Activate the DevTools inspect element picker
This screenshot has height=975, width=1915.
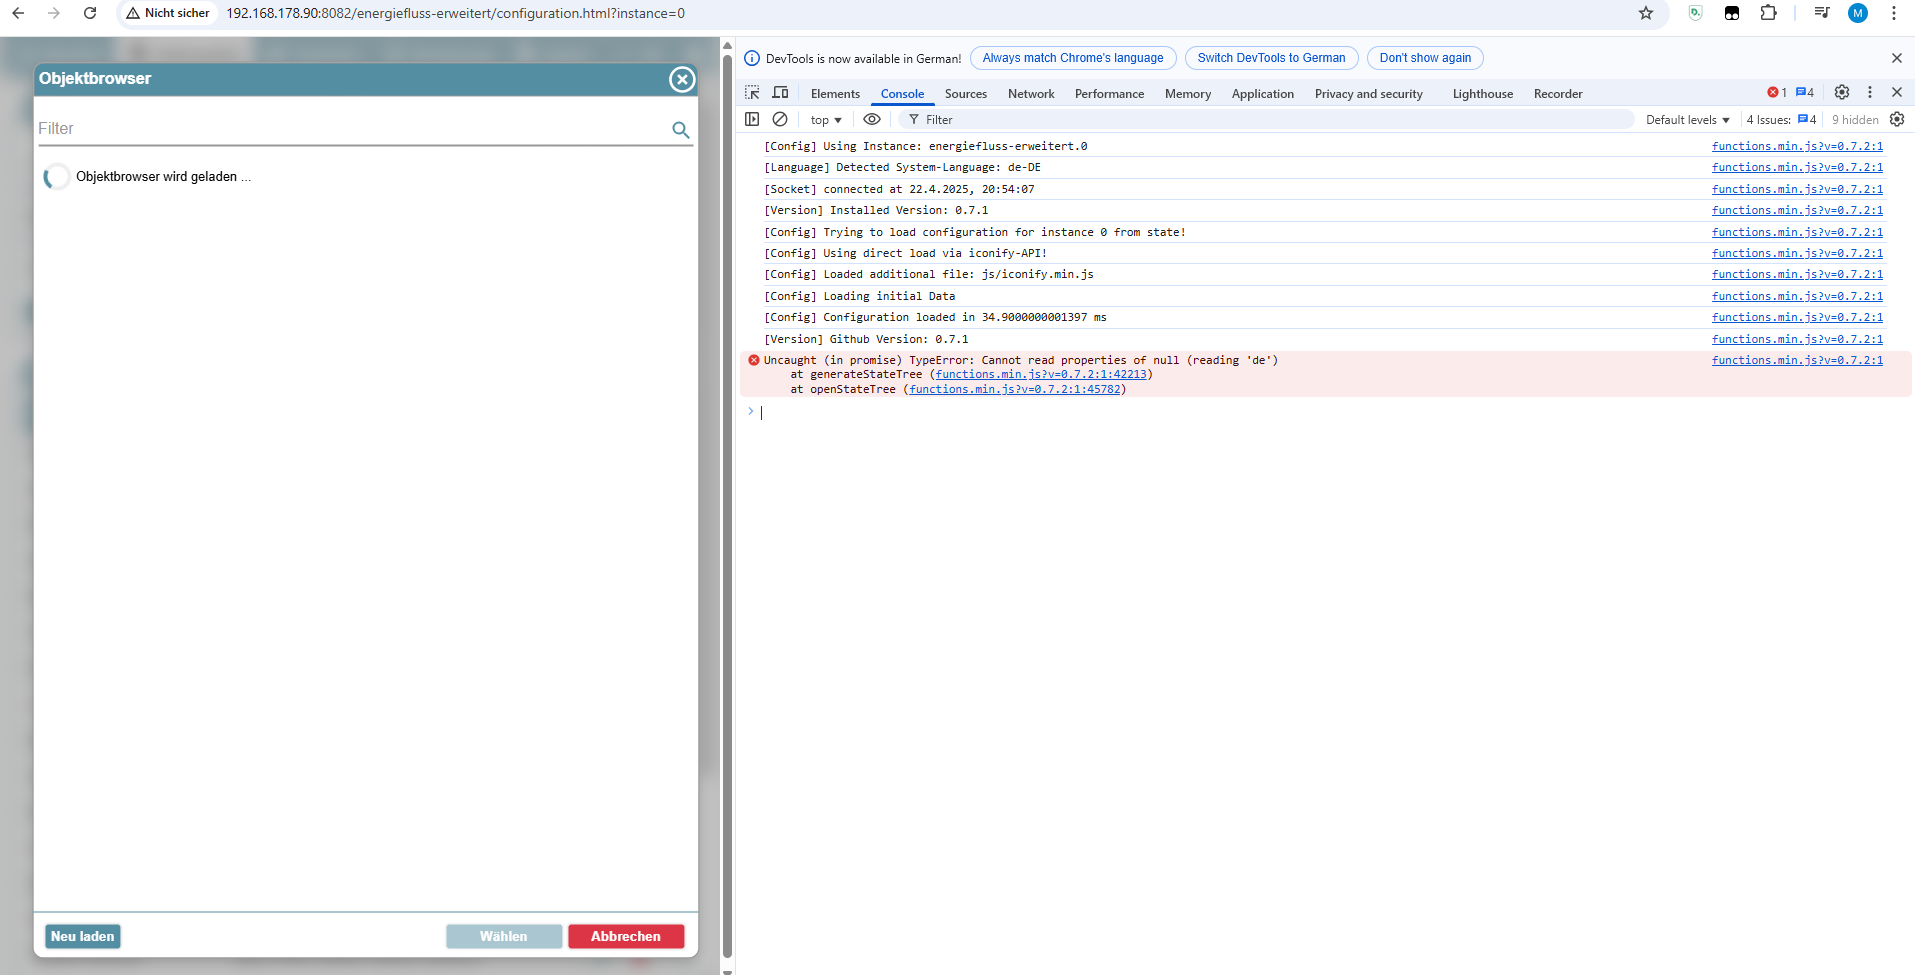coord(753,93)
